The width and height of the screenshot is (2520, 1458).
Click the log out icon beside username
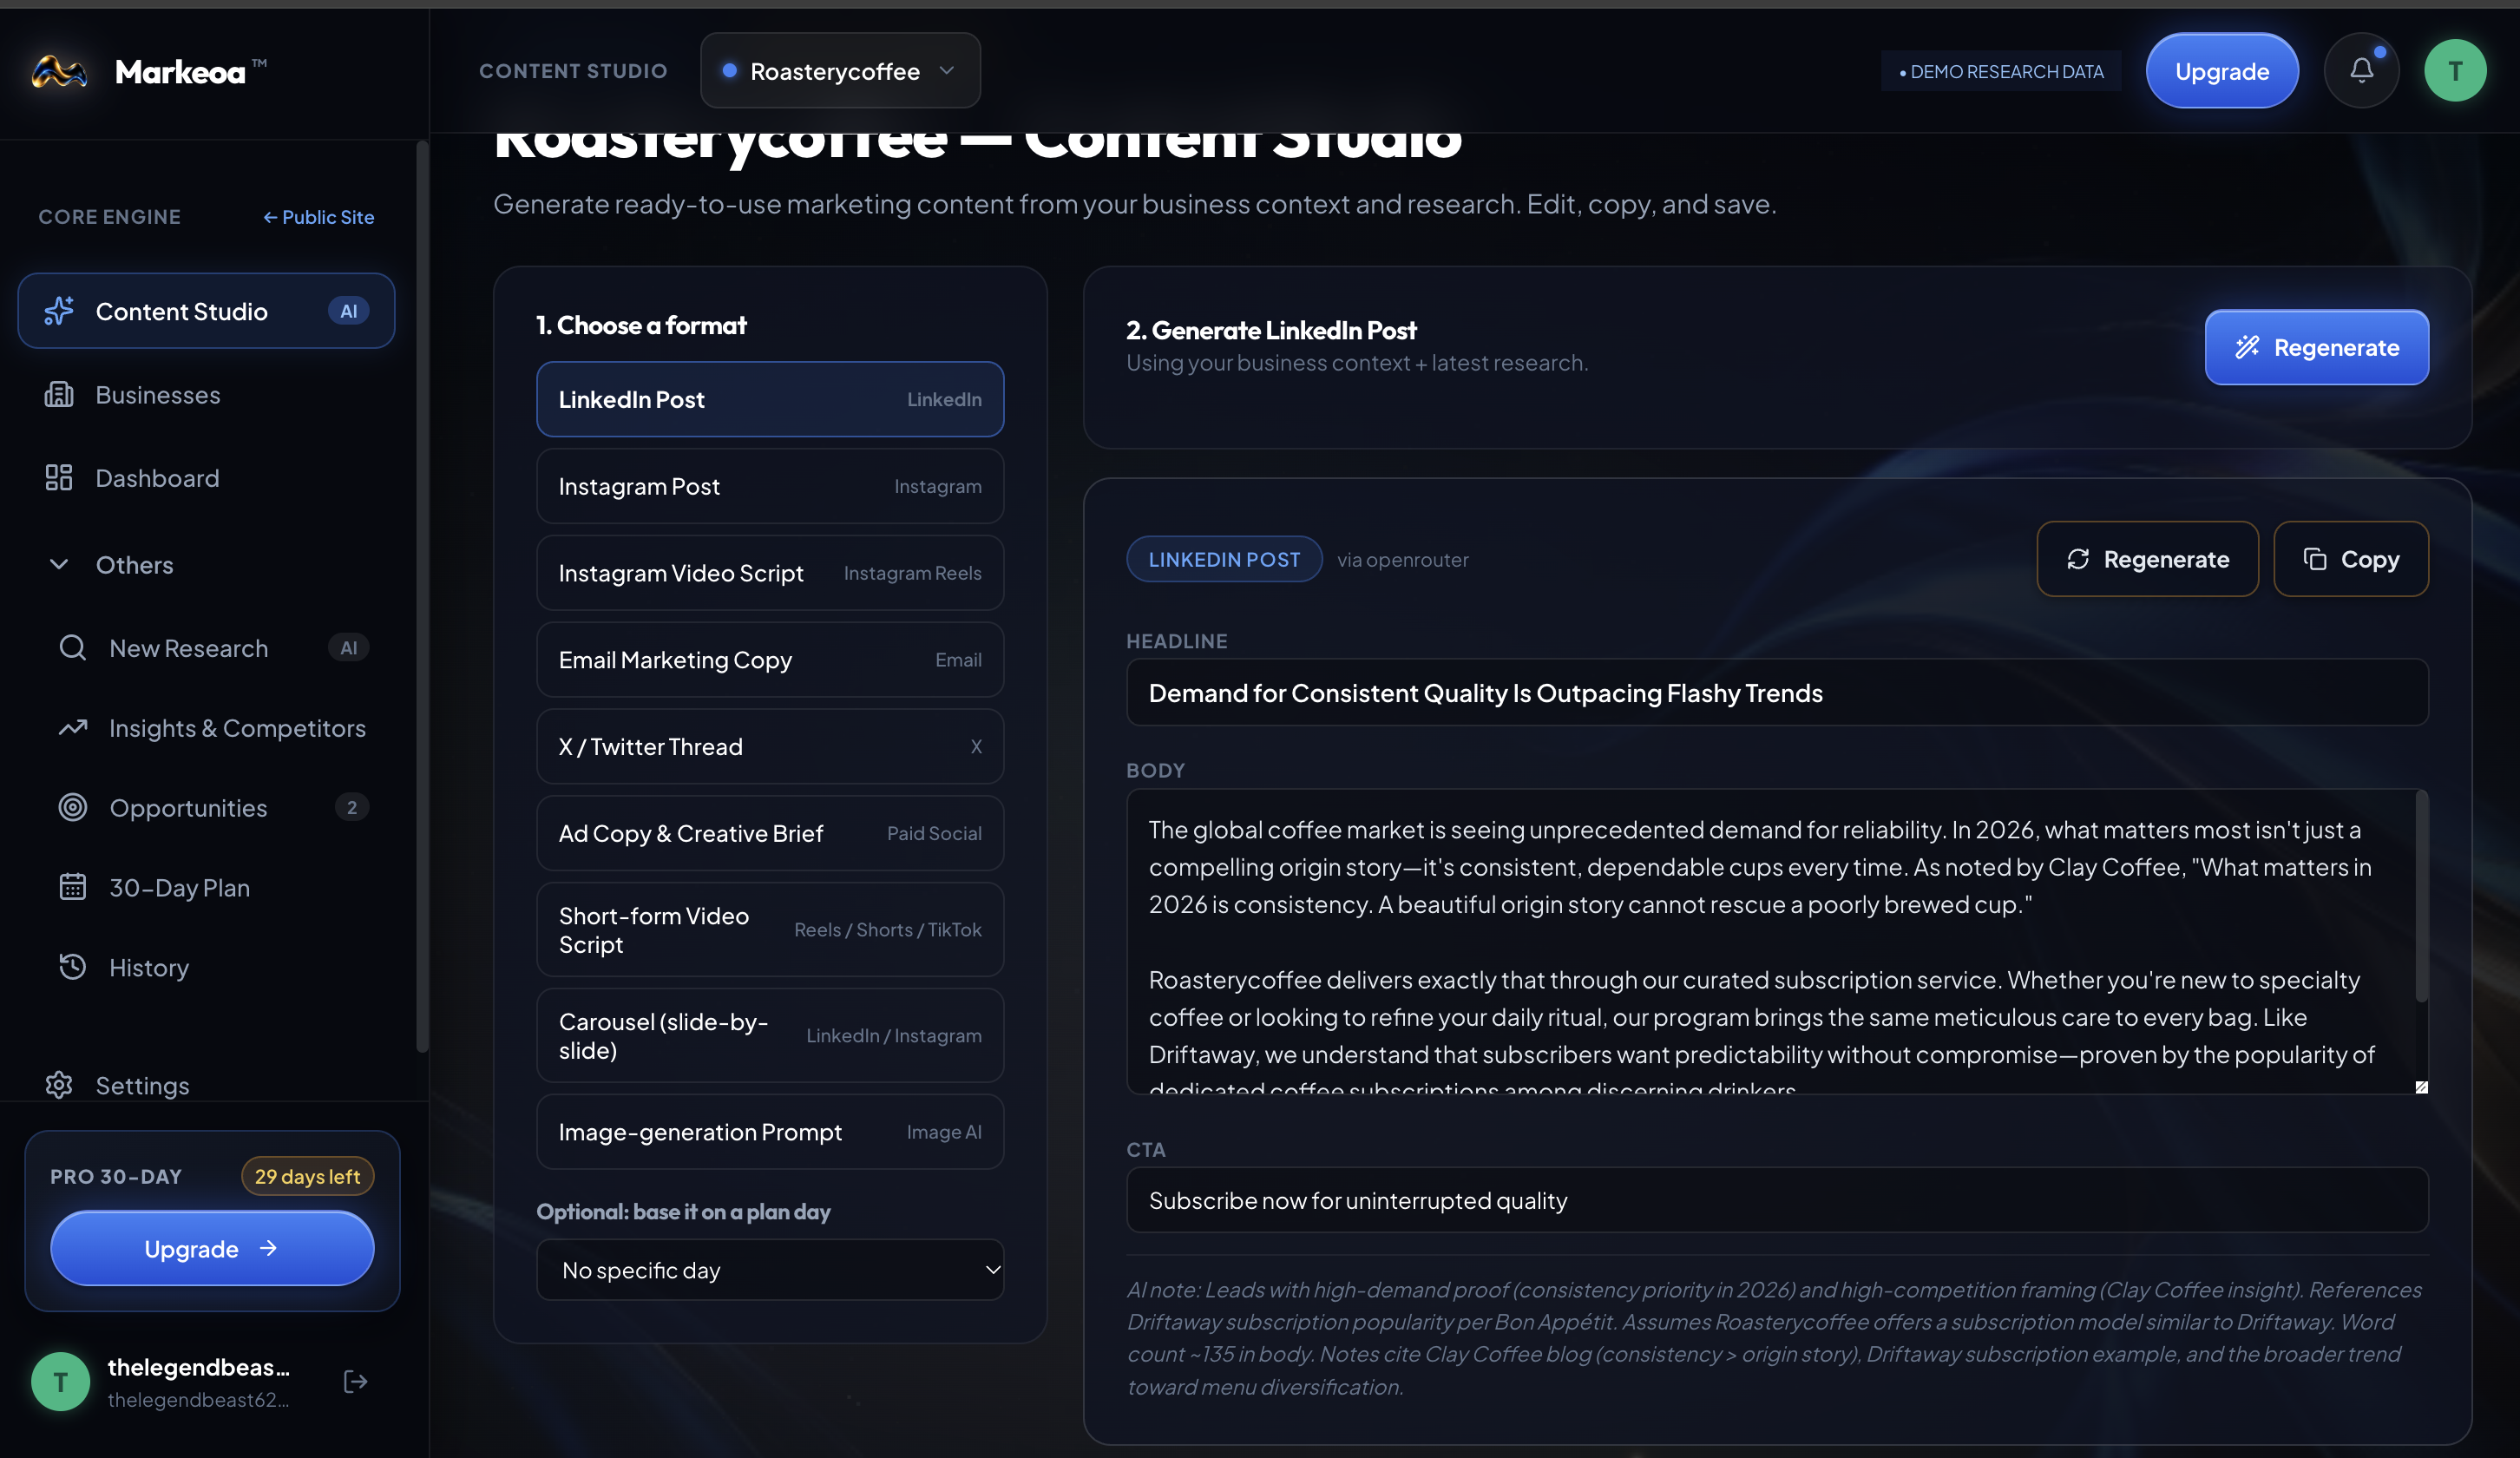point(355,1381)
